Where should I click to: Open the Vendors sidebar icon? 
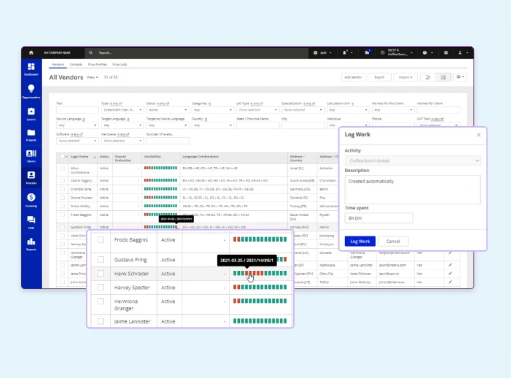pos(31,177)
